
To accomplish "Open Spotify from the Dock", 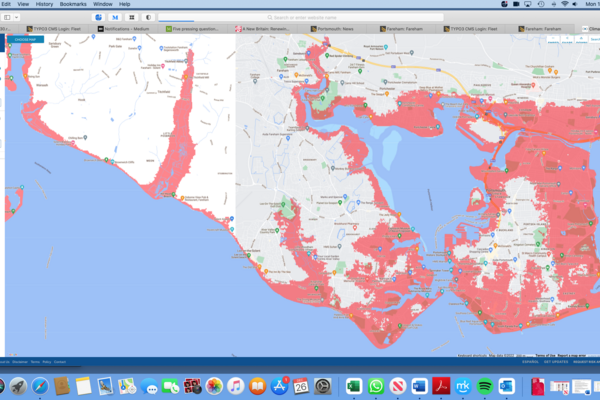I will click(485, 386).
